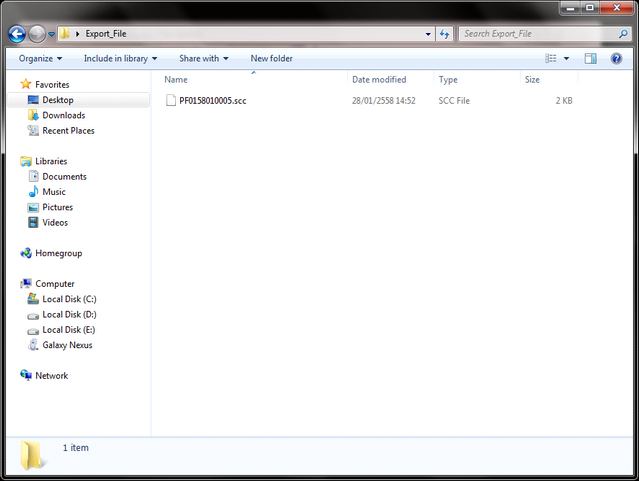Select Export_File in the address bar
Image resolution: width=639 pixels, height=481 pixels.
click(106, 34)
